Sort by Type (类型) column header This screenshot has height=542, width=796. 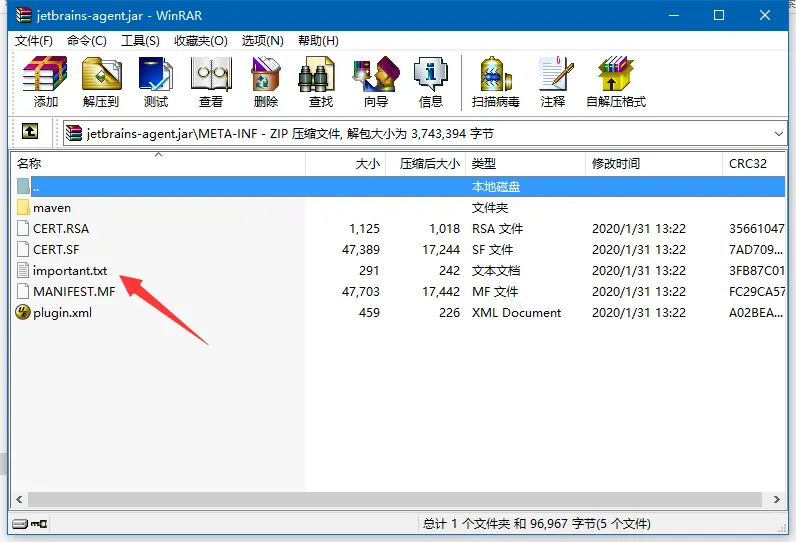[526, 163]
